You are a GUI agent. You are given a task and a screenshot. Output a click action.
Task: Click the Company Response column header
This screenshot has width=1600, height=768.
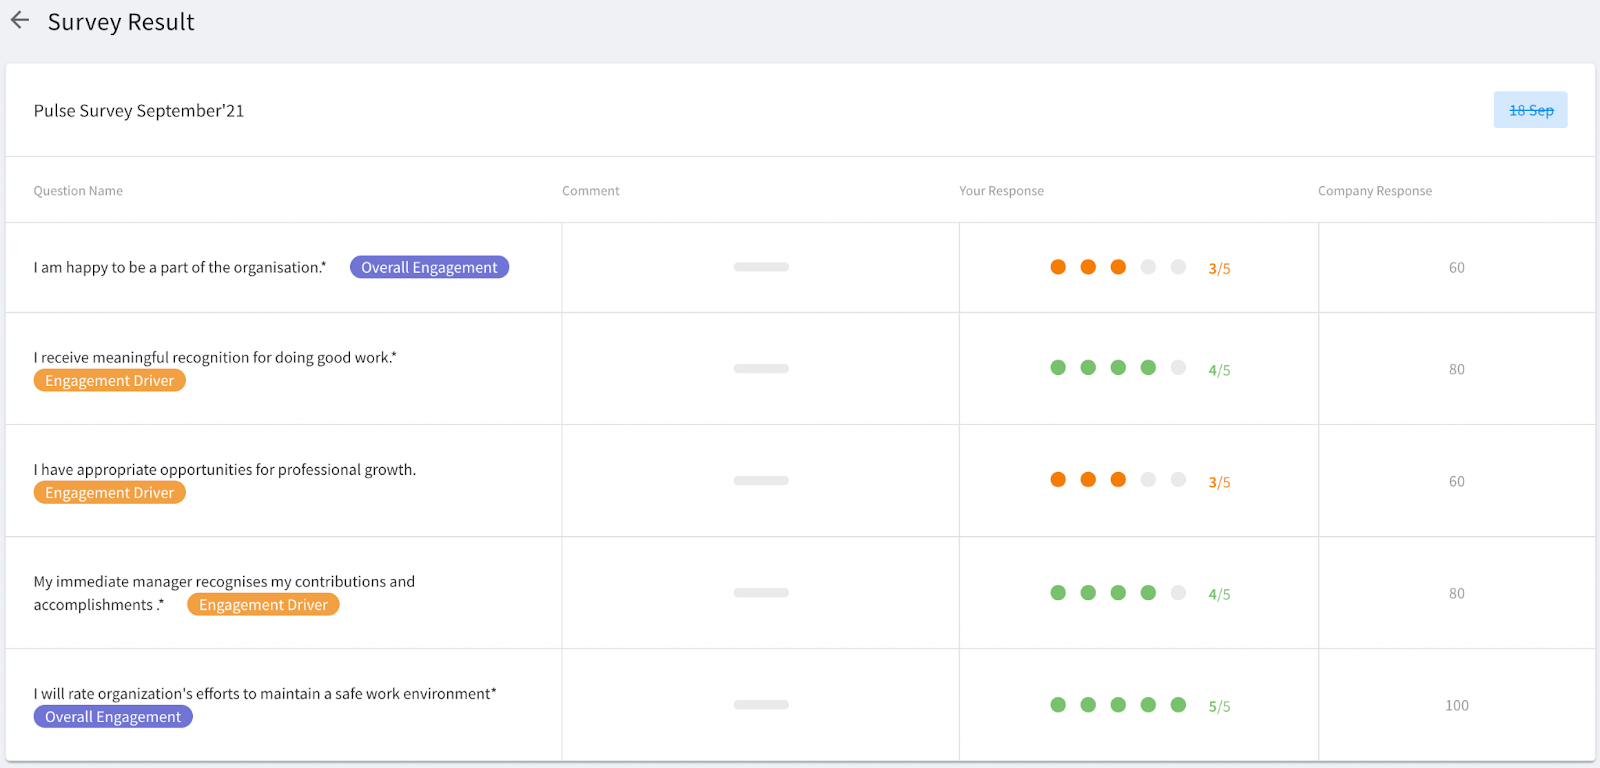1375,191
